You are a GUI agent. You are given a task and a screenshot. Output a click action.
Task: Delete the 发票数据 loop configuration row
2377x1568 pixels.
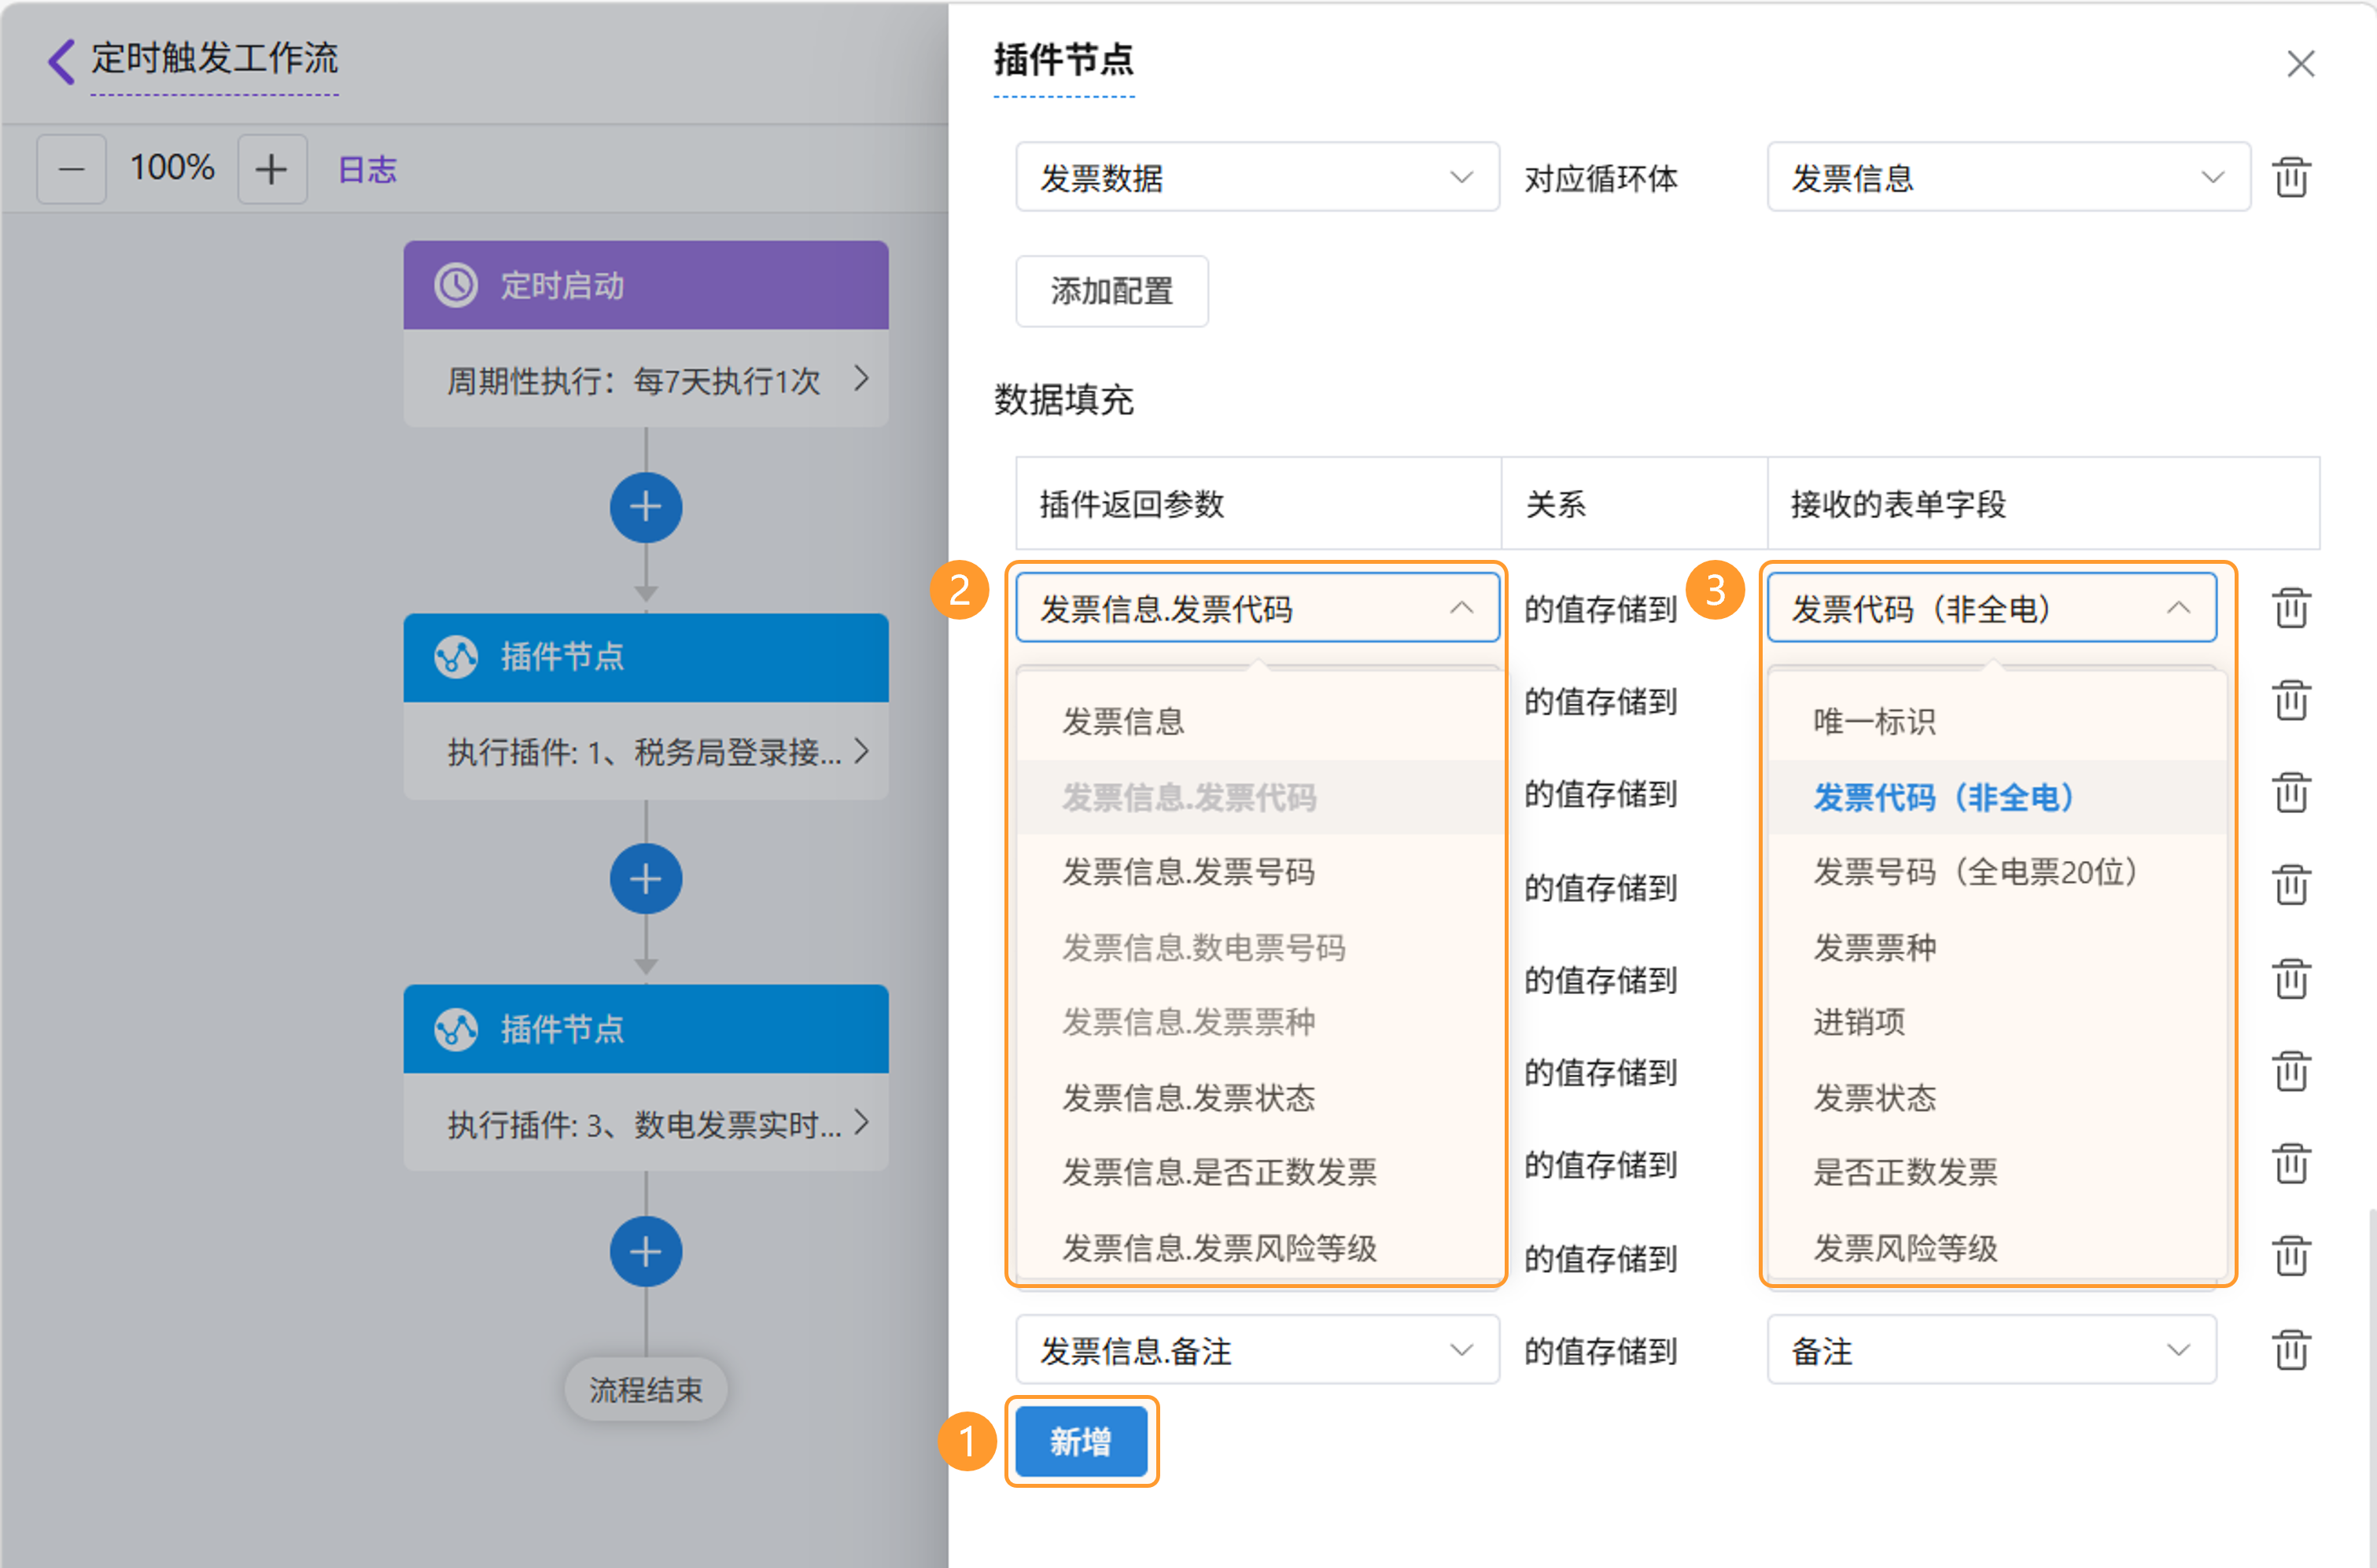click(2291, 178)
